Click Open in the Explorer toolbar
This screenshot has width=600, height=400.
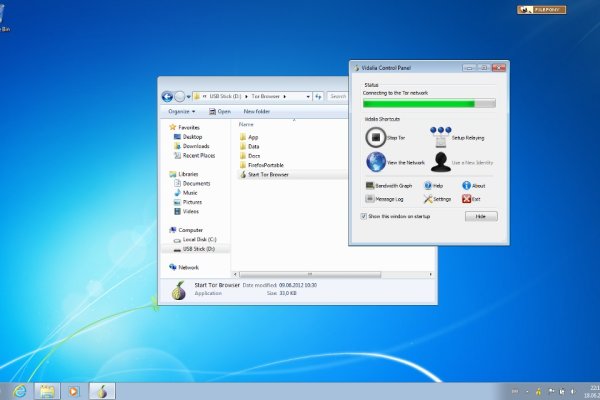pos(219,112)
